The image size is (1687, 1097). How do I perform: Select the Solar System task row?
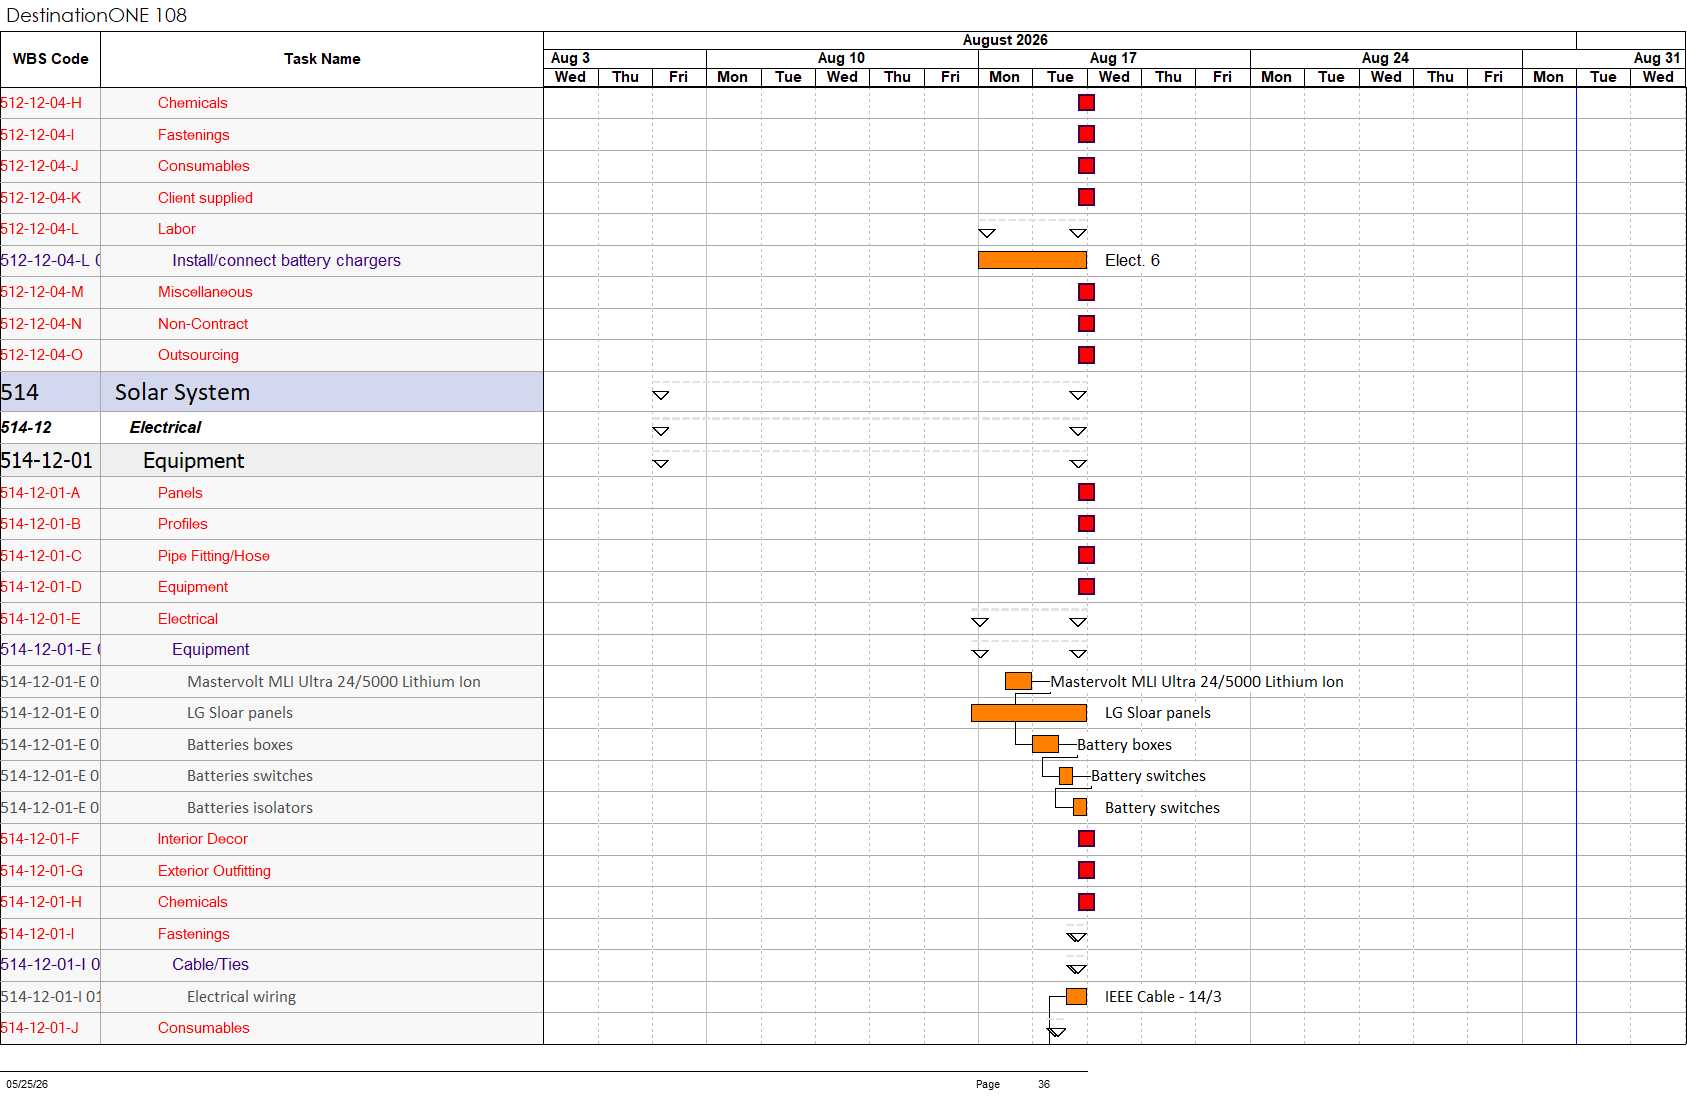(x=271, y=392)
